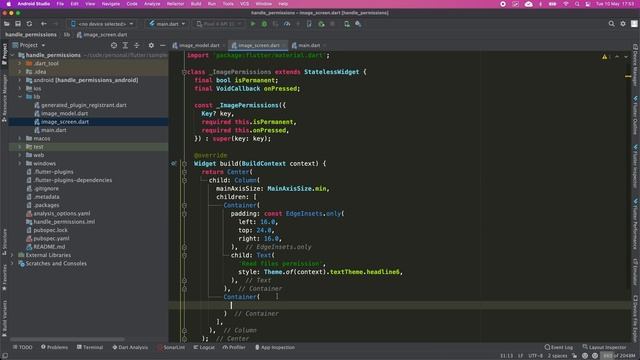Select opened file target icon in Project panel

click(x=114, y=45)
